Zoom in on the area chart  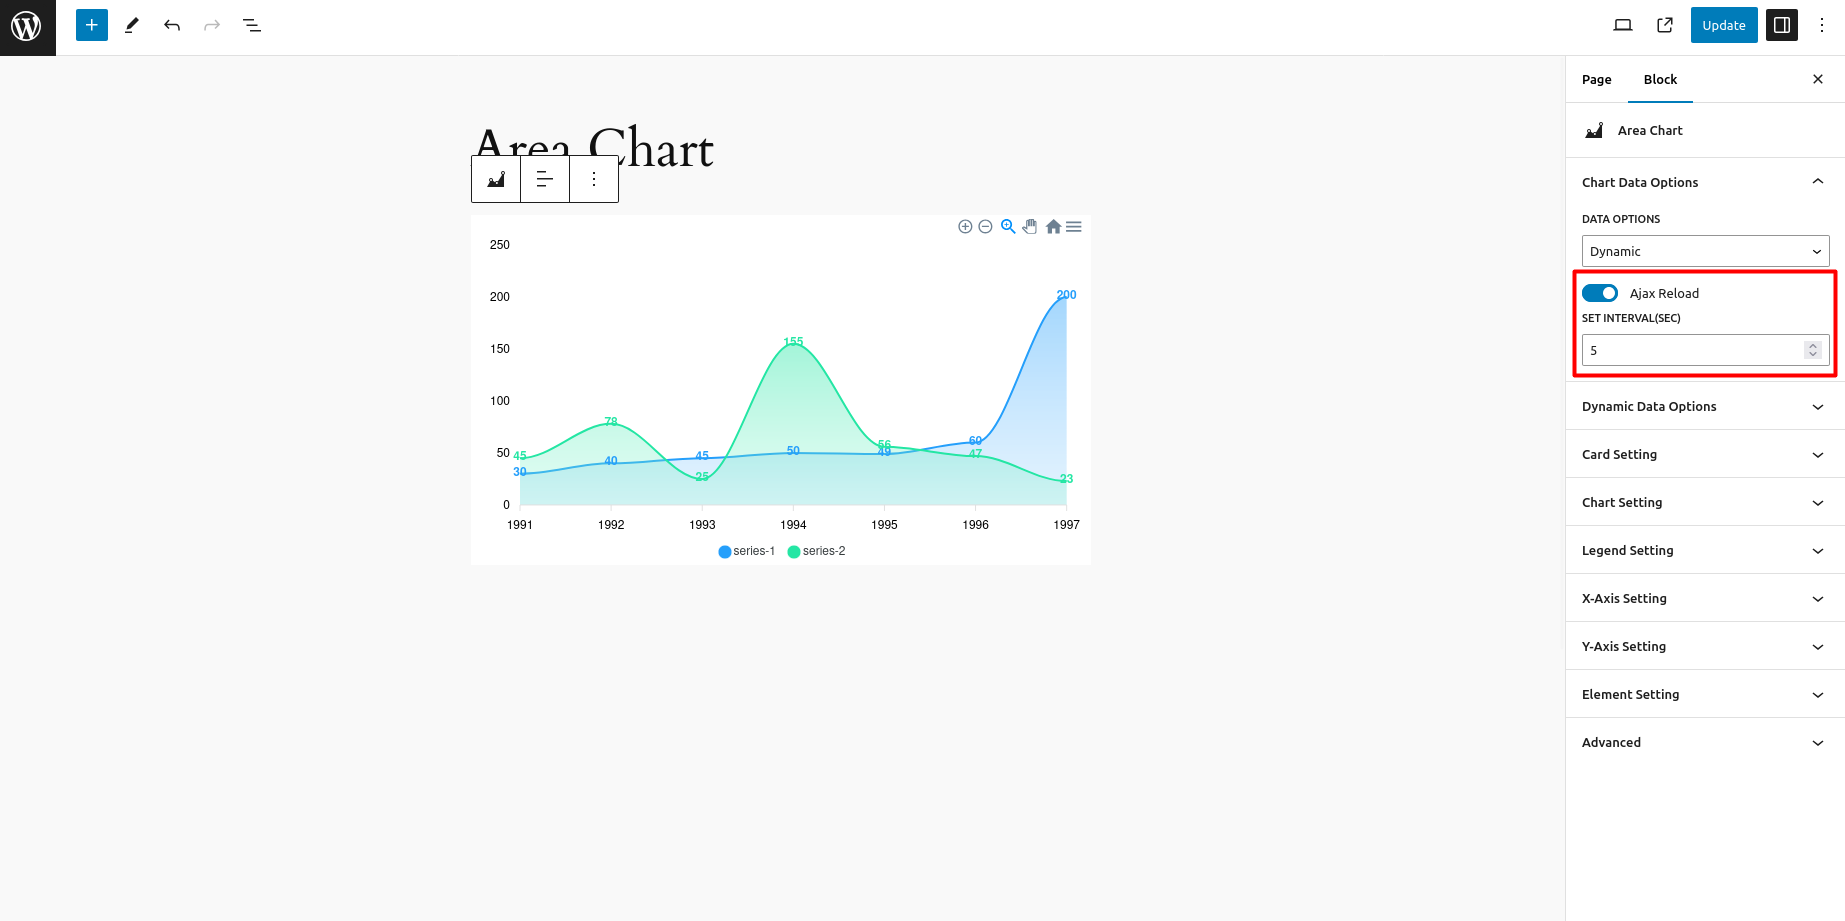965,226
